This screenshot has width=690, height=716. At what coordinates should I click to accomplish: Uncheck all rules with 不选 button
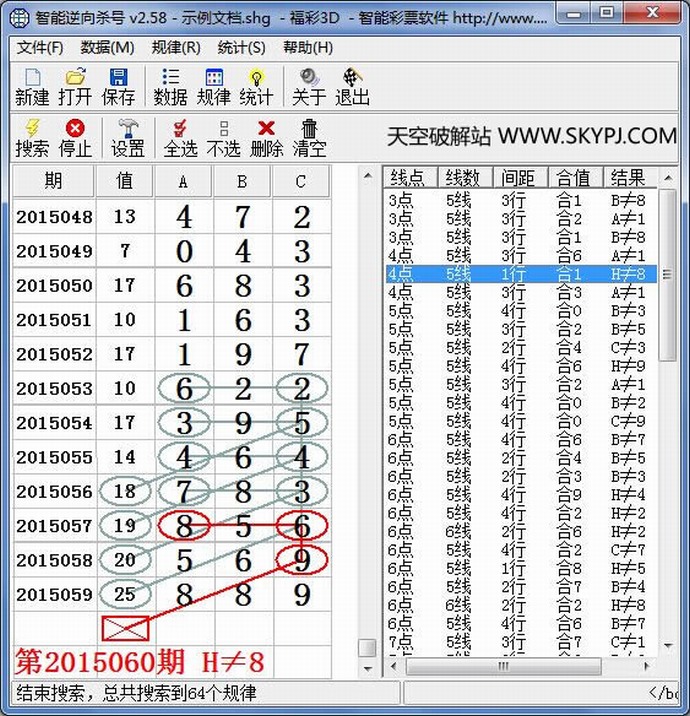click(x=223, y=138)
